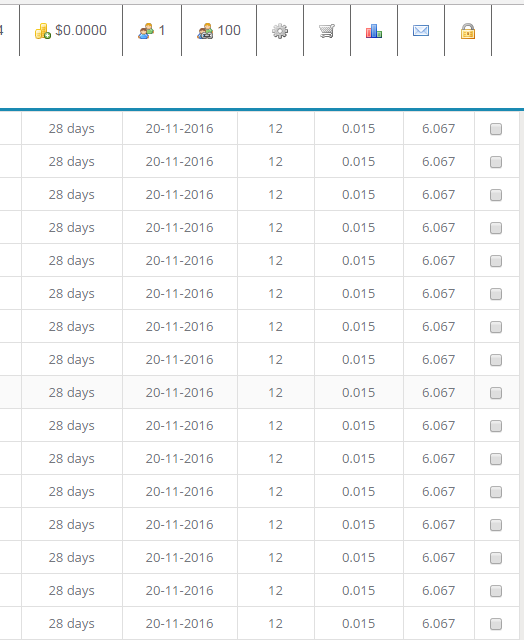524x640 pixels.
Task: Open rented referrals icon showing 100
Action: (205, 31)
